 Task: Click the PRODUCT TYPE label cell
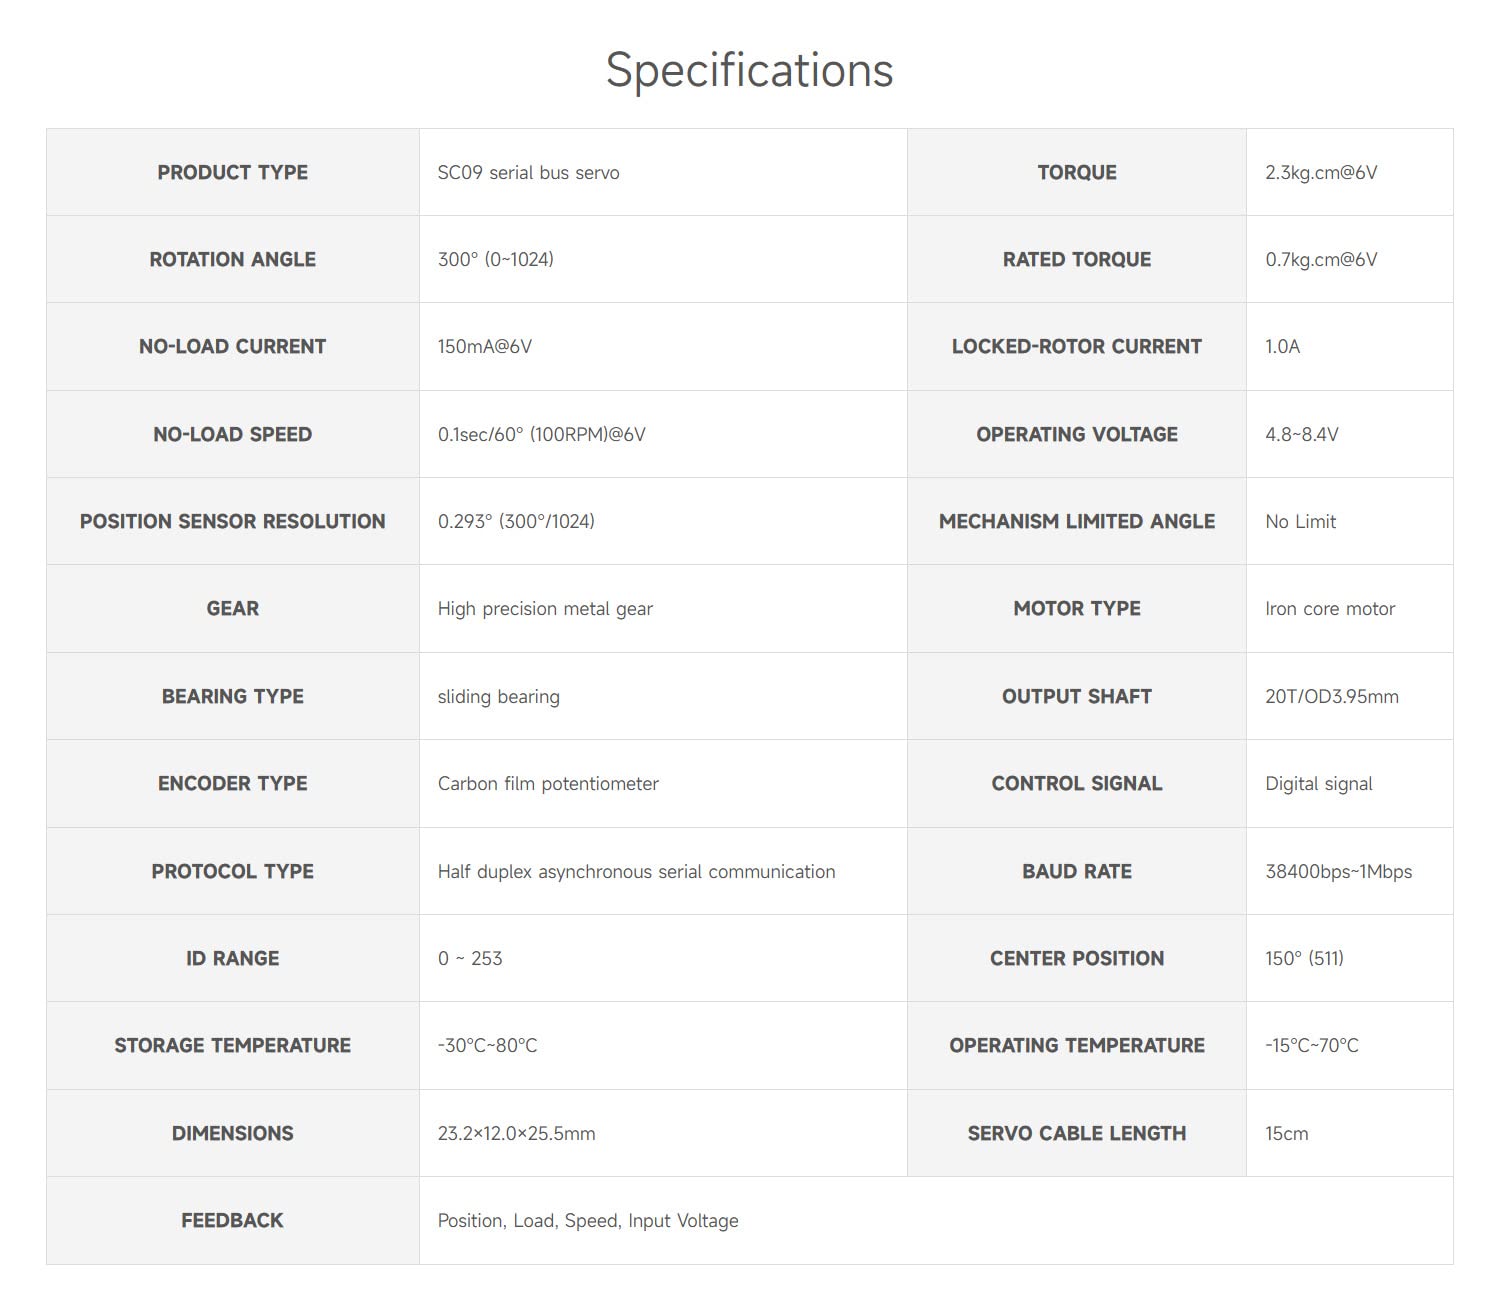coord(232,172)
